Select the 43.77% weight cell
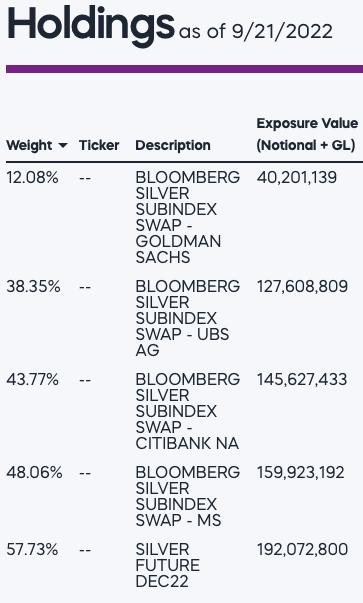 32,380
